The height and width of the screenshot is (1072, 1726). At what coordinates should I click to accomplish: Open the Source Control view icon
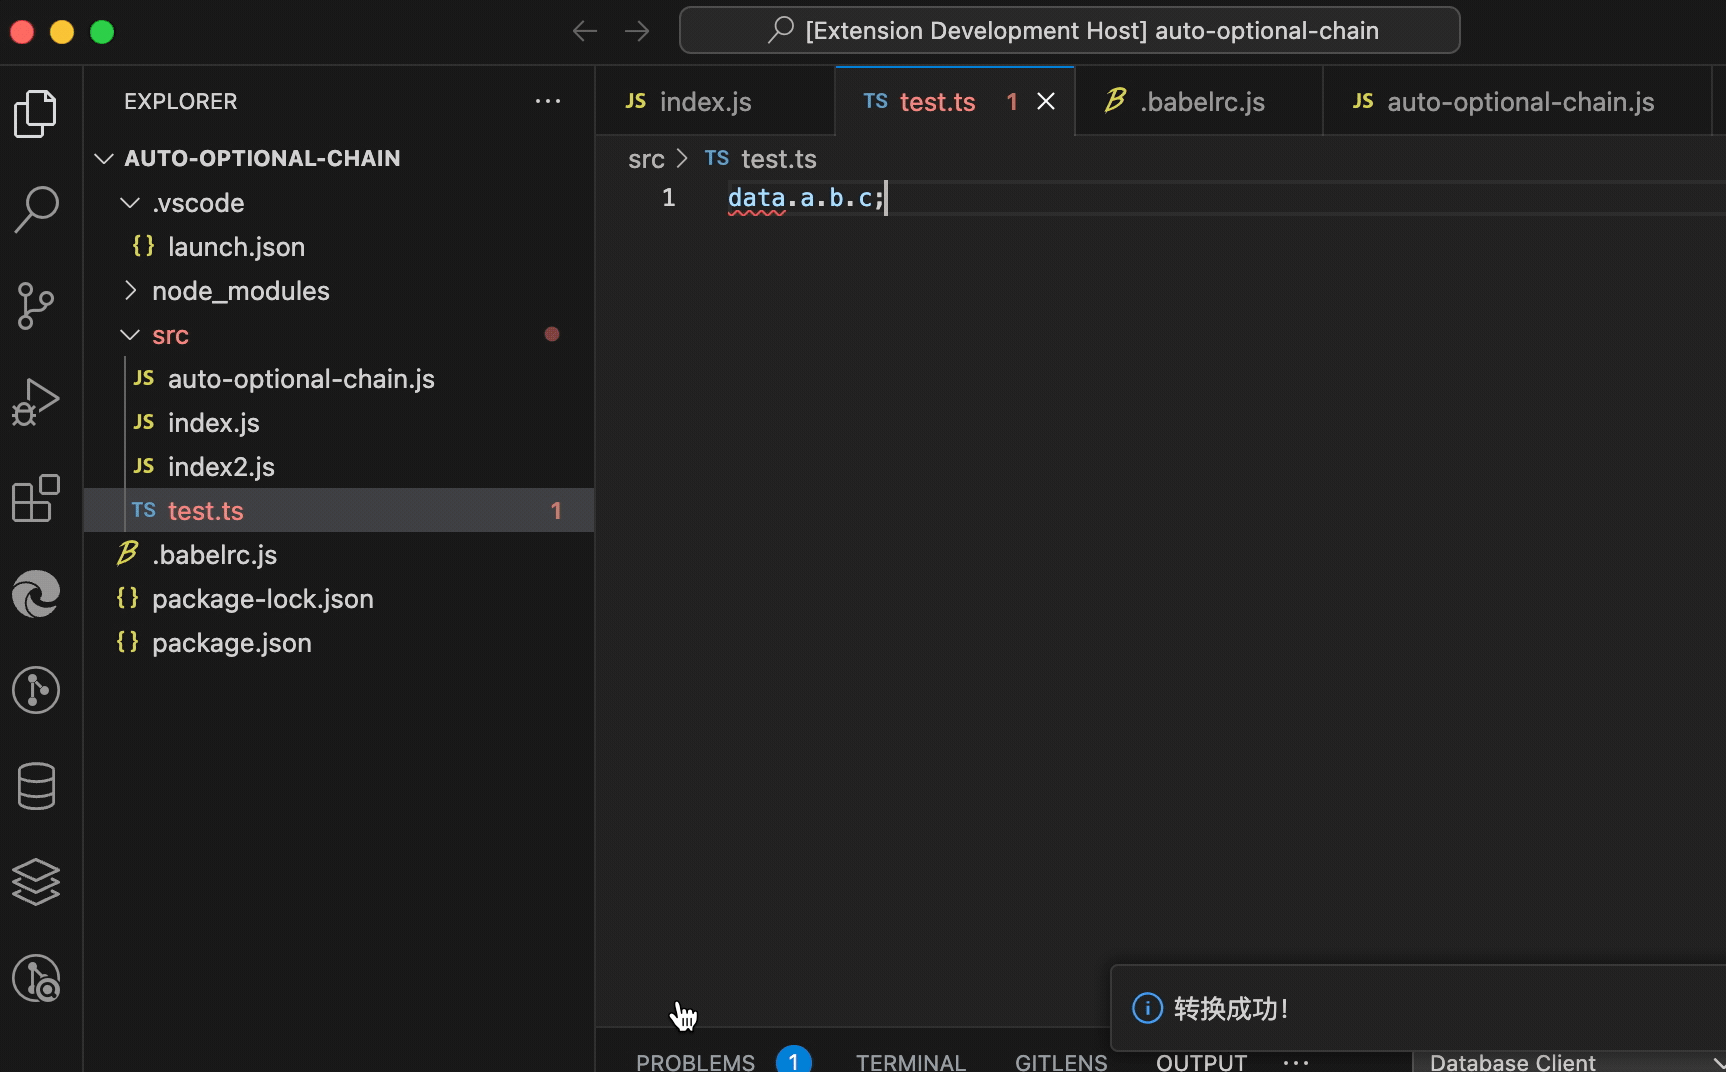coord(36,306)
